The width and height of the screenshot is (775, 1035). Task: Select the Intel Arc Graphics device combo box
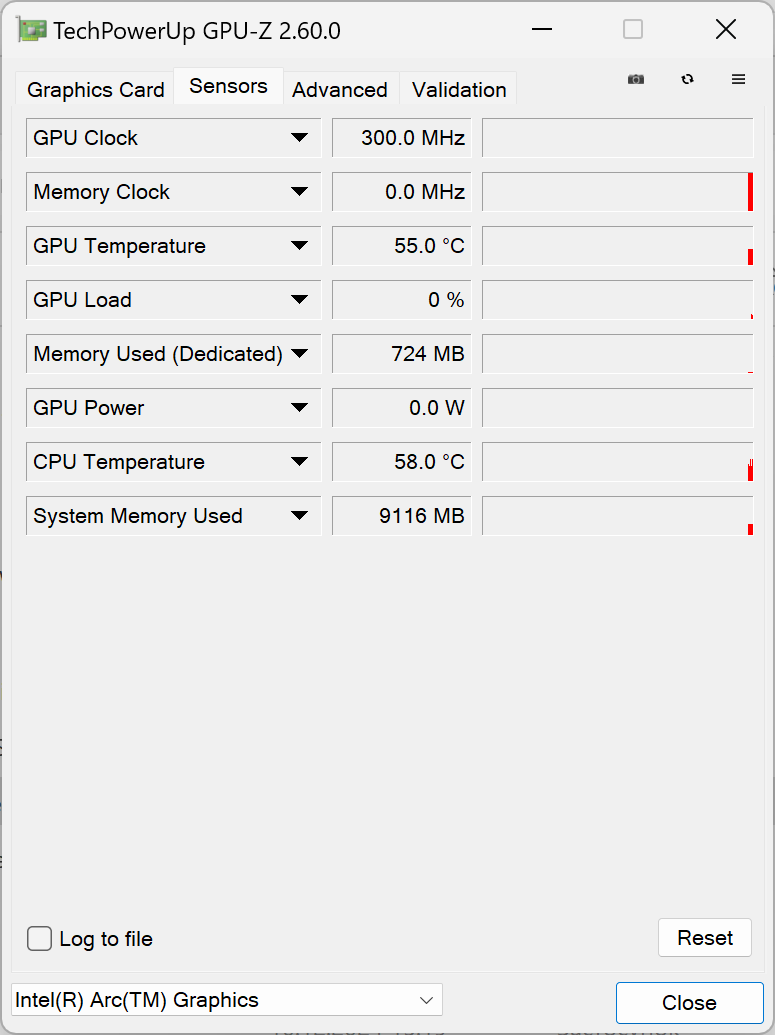(227, 1000)
